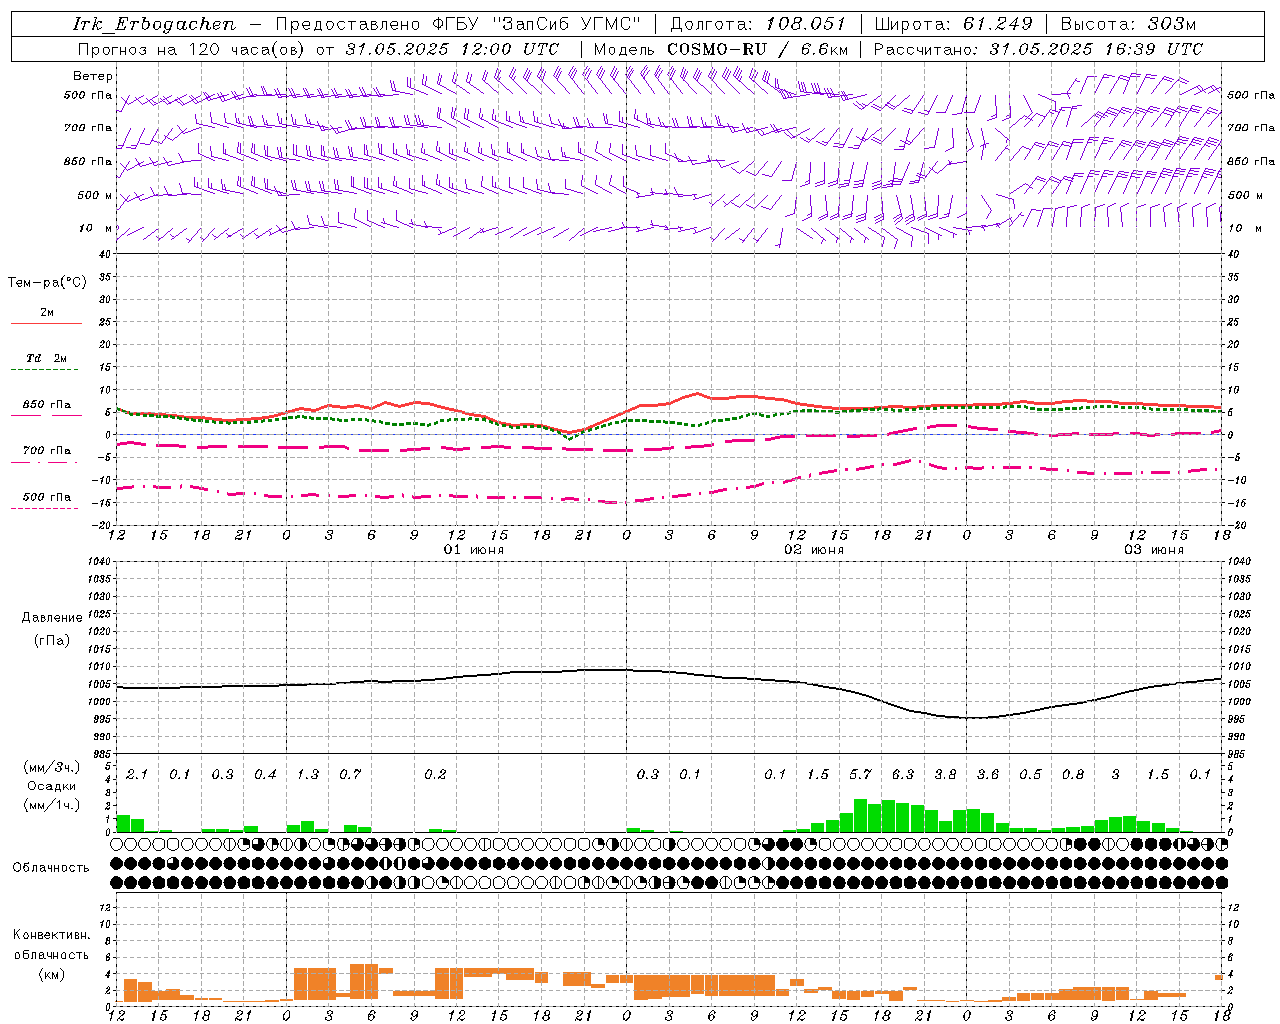This screenshot has width=1280, height=1024.
Task: Select the (гПа) pressure unit label
Action: pos(52,640)
